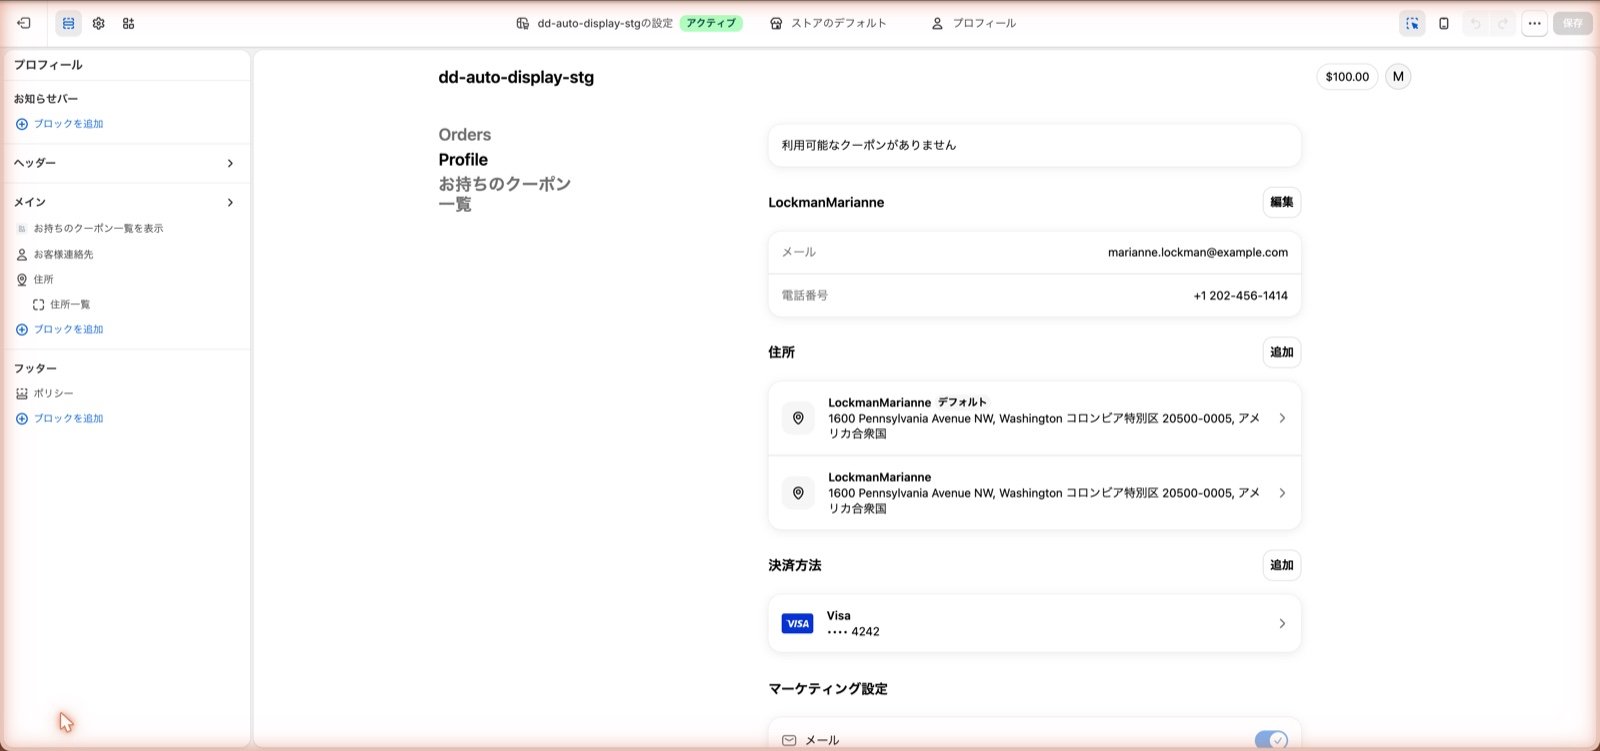Click the pin icon of default address
The width and height of the screenshot is (1600, 751).
click(x=798, y=418)
